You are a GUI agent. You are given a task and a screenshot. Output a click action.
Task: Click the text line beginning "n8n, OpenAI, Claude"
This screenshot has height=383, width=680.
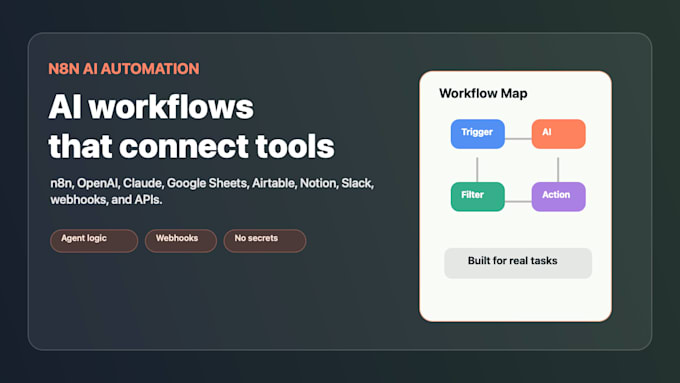(212, 183)
